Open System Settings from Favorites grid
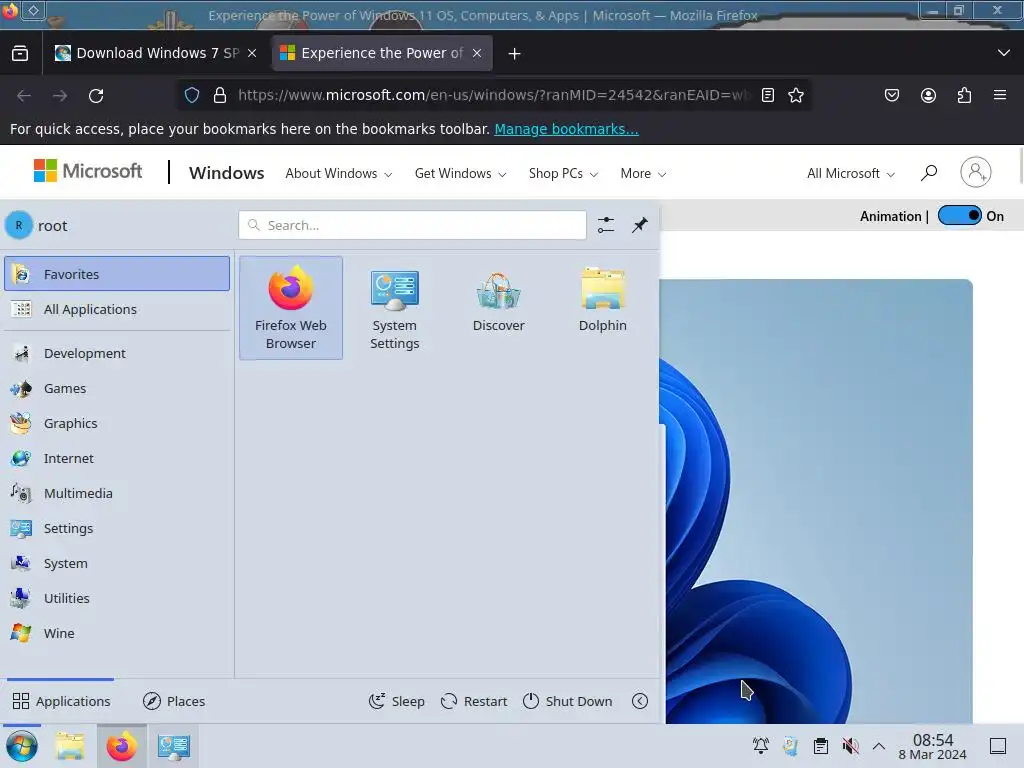This screenshot has height=768, width=1024. 394,308
